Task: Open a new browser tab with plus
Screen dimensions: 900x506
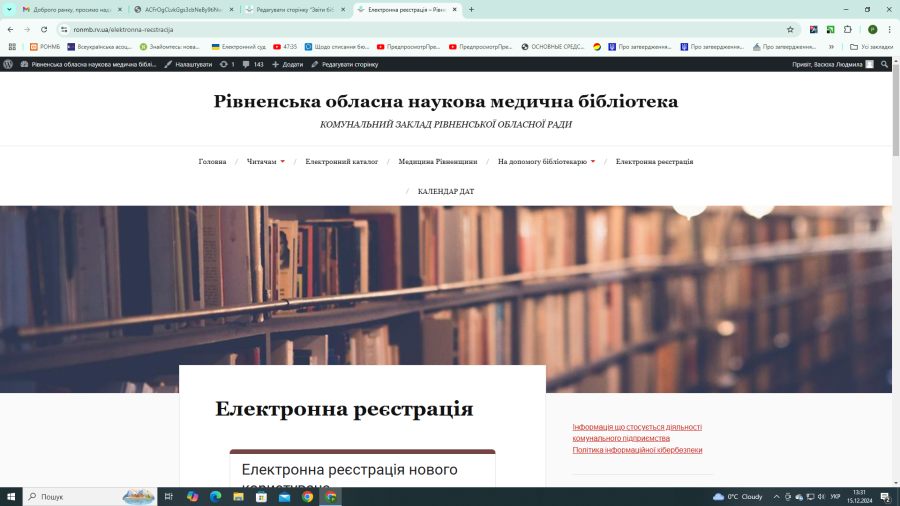Action: (x=471, y=10)
